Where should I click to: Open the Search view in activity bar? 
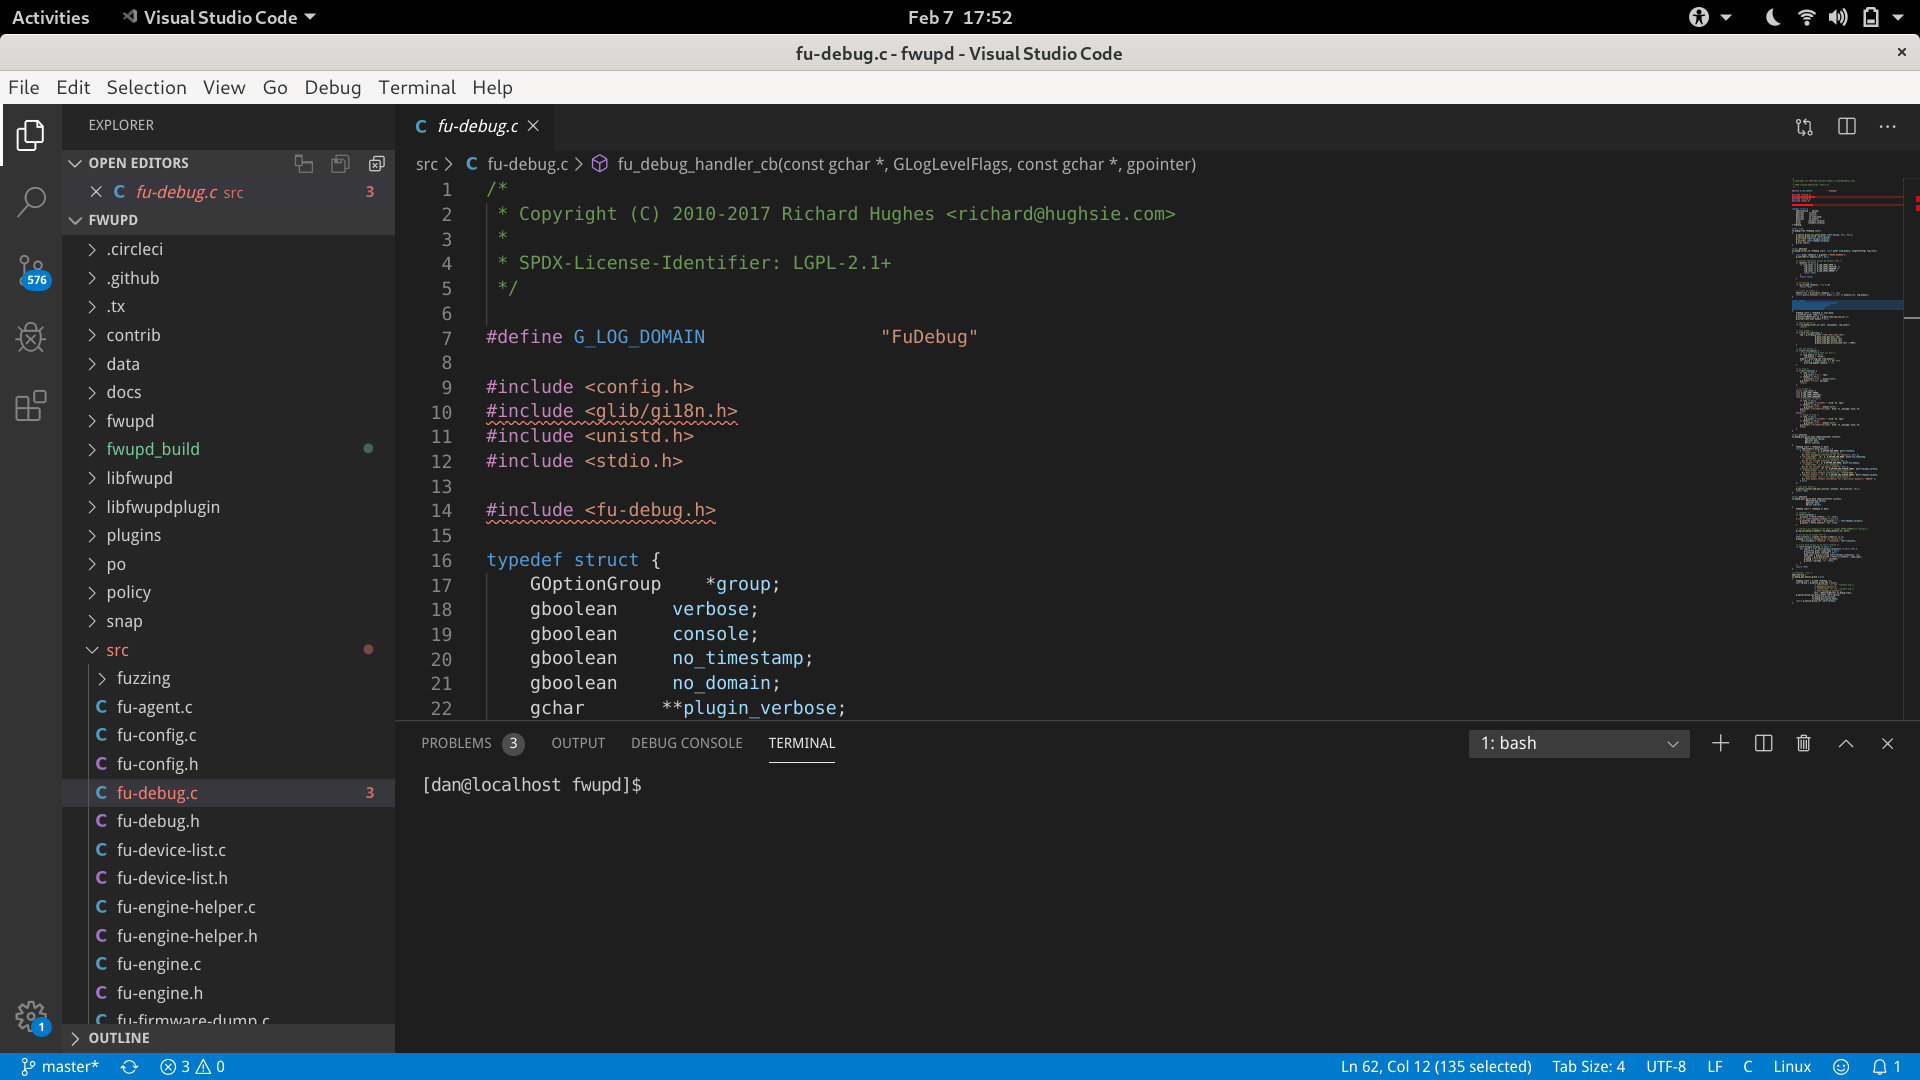31,202
